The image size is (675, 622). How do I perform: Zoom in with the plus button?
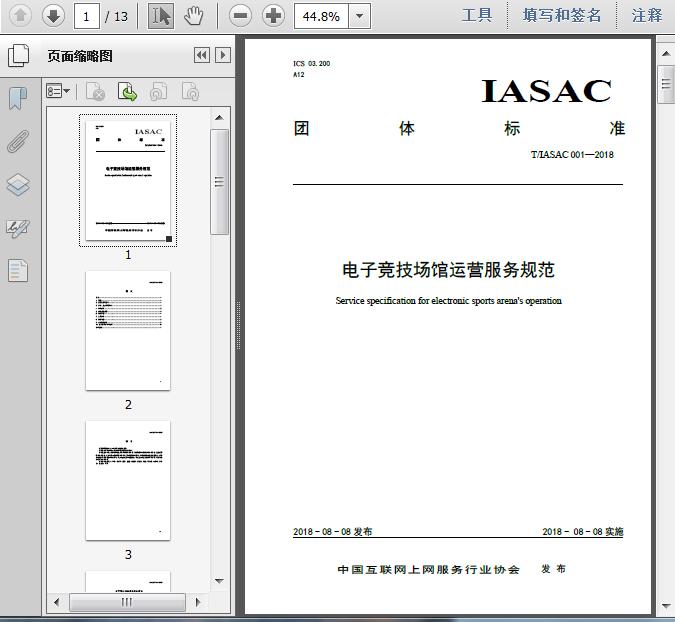tap(273, 16)
